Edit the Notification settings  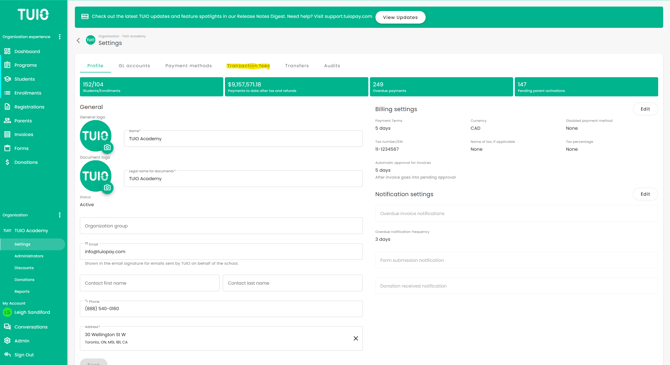click(x=645, y=194)
